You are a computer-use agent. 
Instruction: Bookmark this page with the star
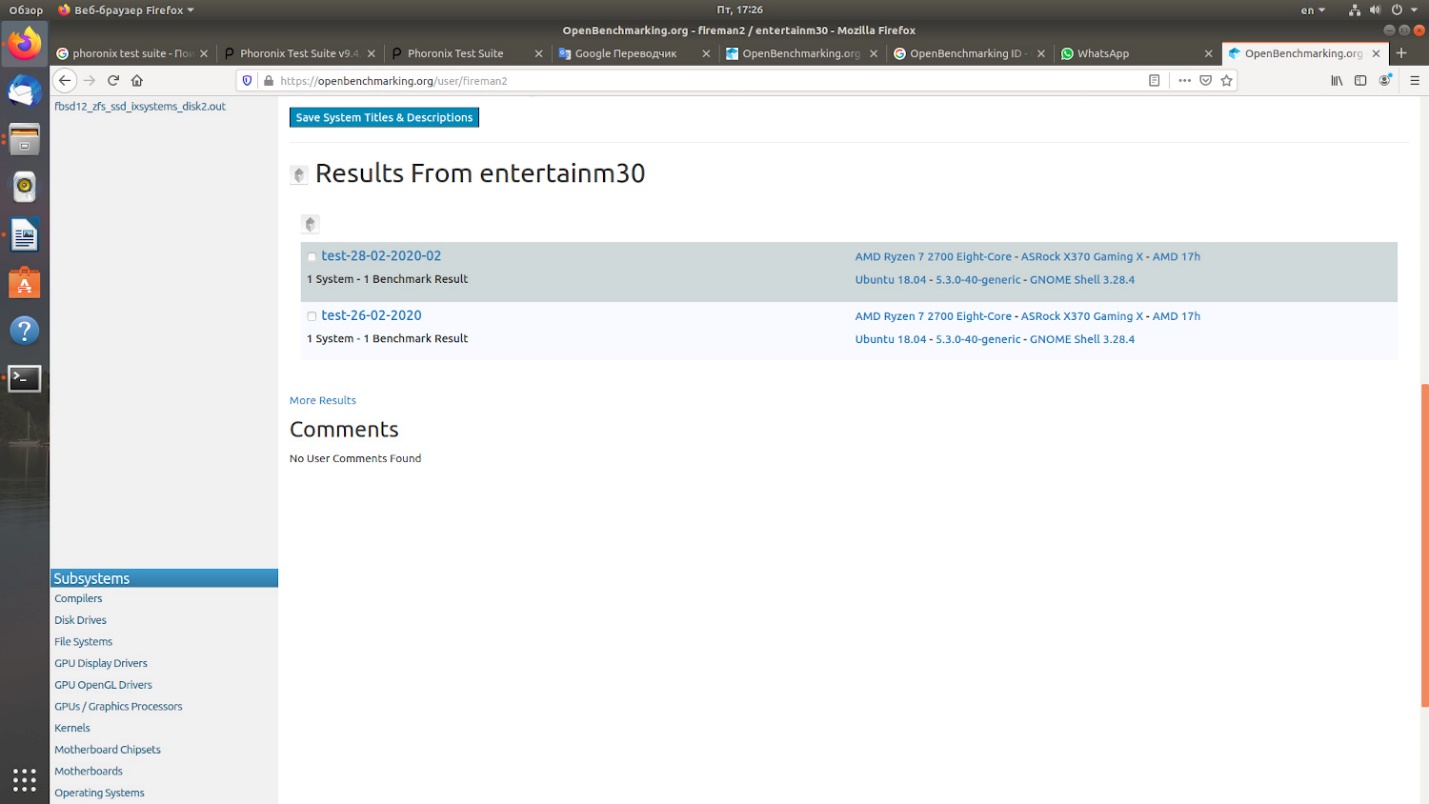[1226, 80]
